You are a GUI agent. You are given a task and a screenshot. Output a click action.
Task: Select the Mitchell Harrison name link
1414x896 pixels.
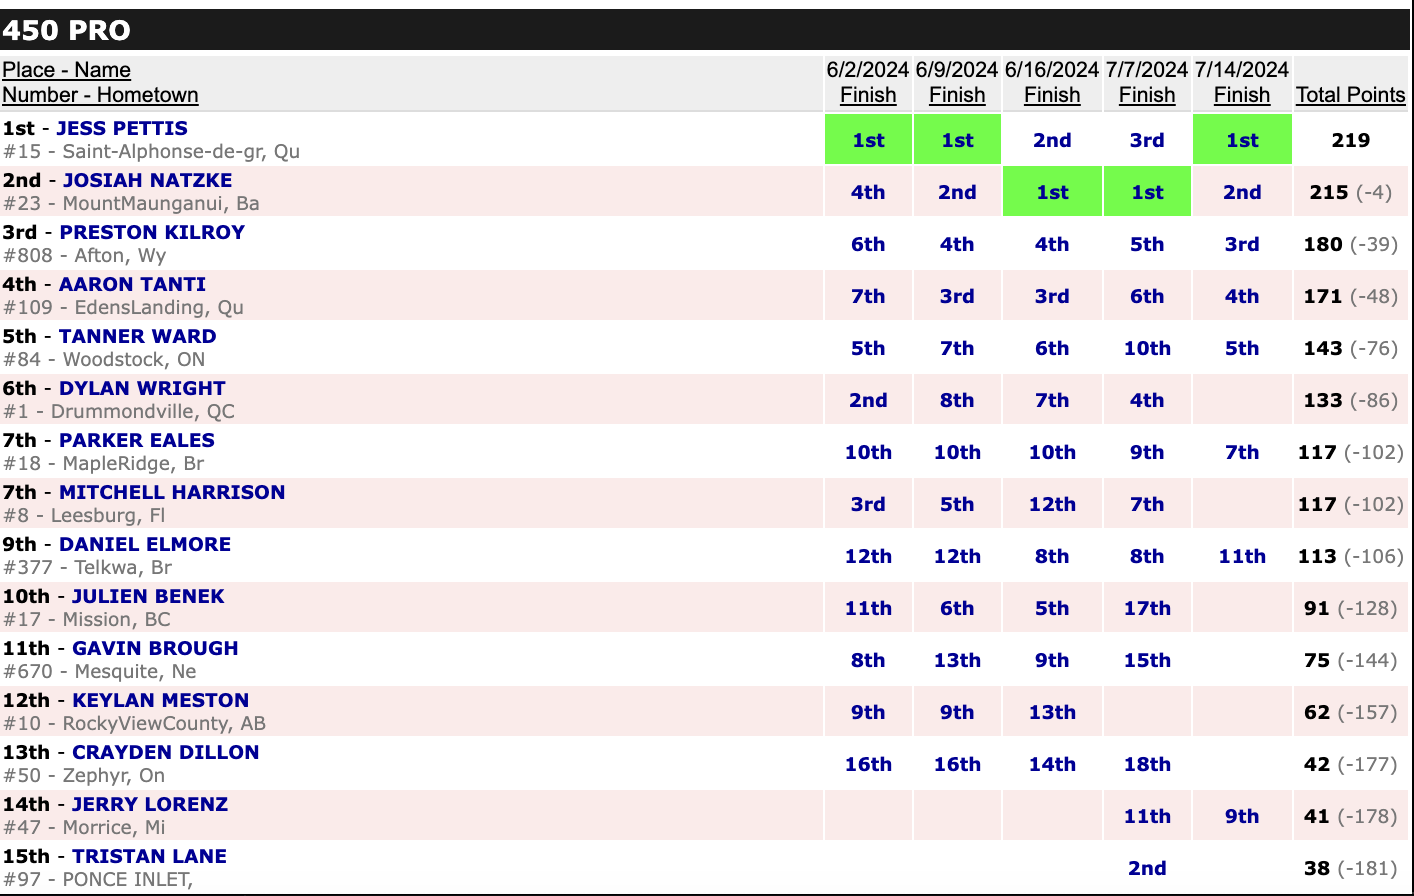point(172,492)
